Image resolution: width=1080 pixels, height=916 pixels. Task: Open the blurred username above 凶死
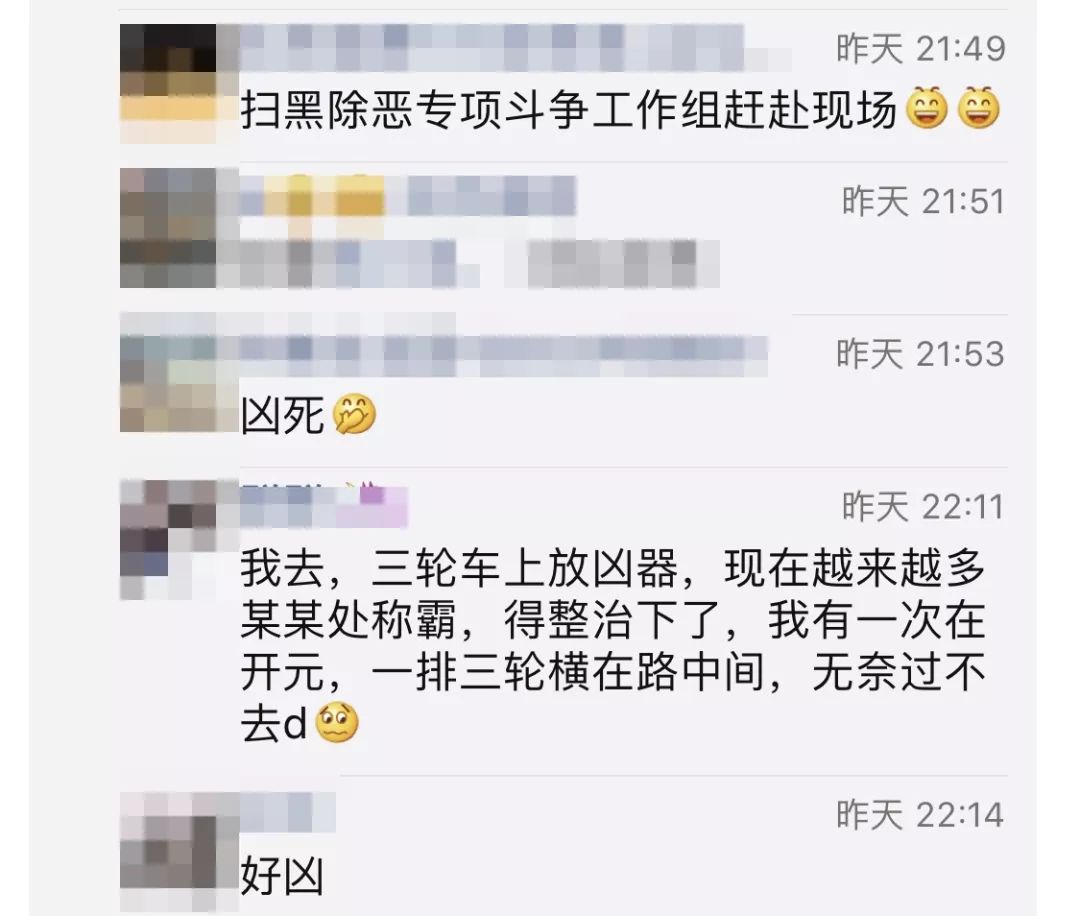(x=503, y=355)
